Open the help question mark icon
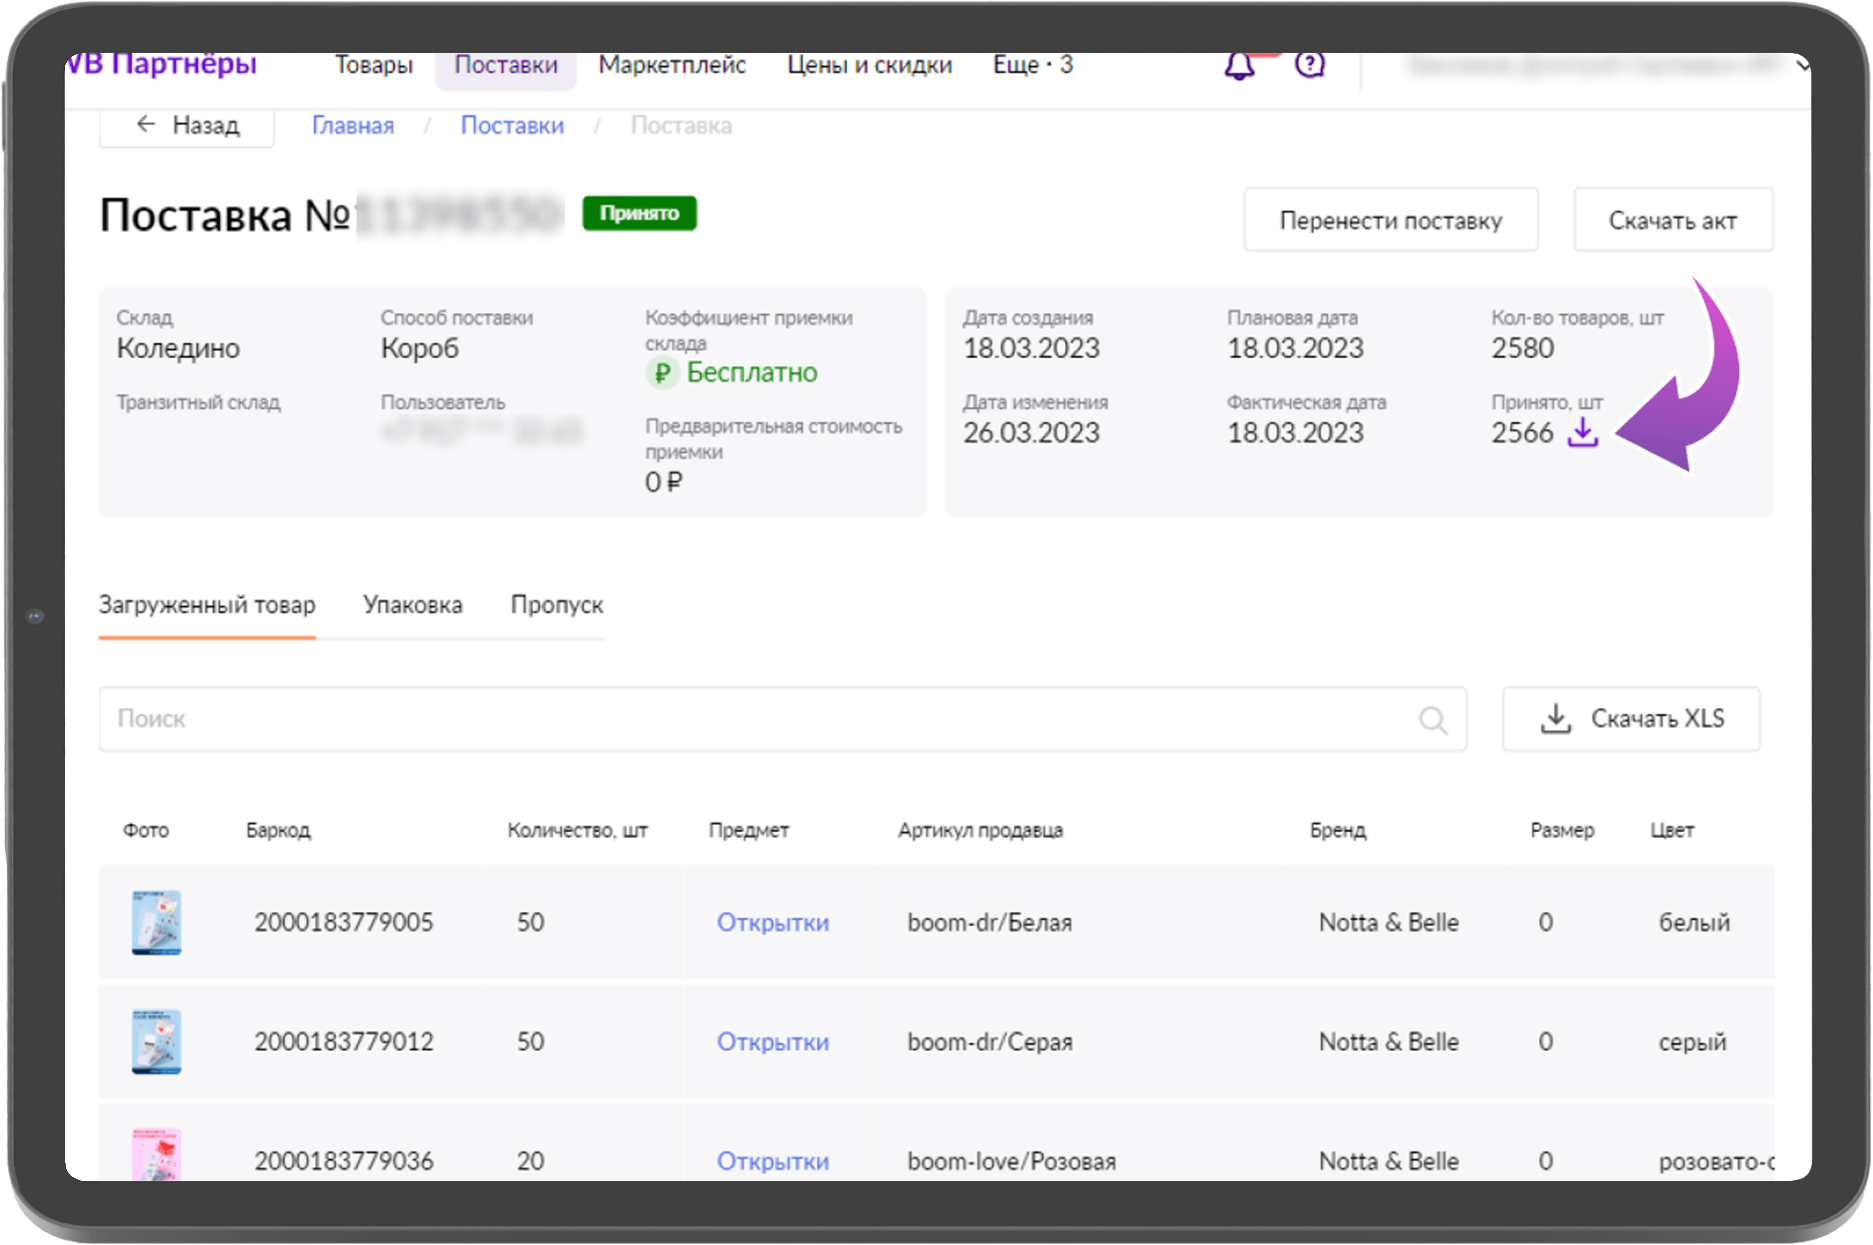Viewport: 1873px width, 1245px height. tap(1309, 66)
